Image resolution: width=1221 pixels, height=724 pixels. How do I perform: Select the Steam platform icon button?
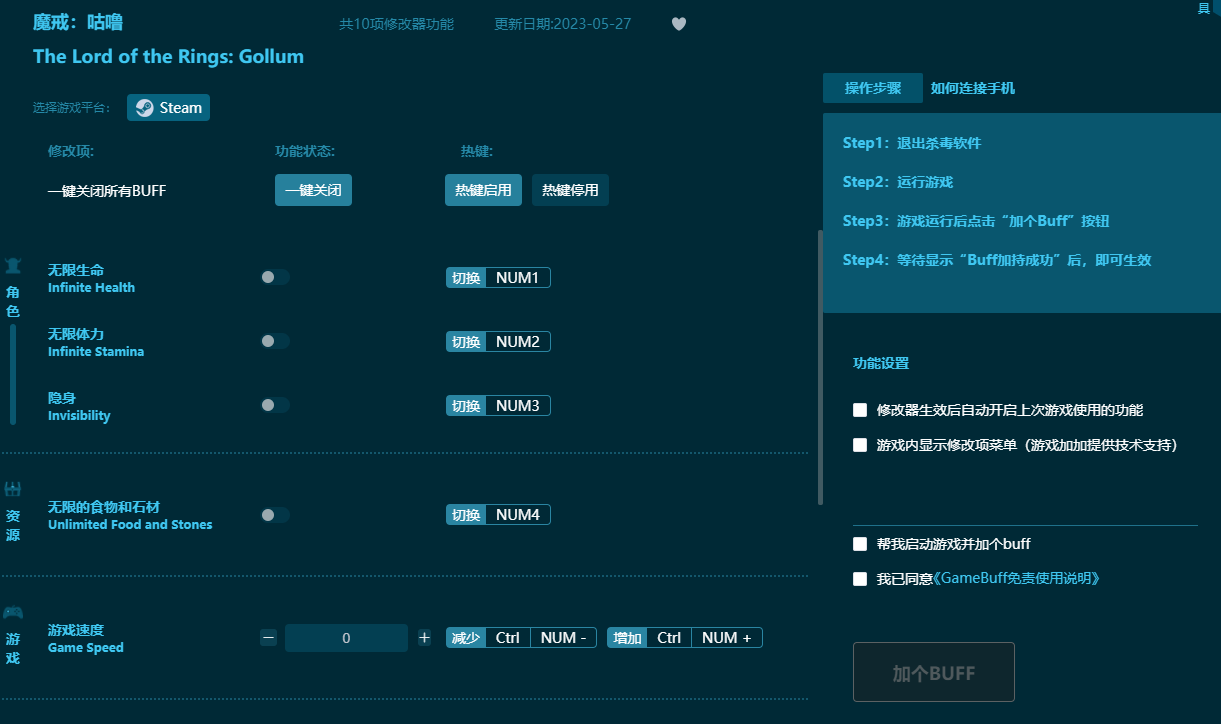point(168,108)
